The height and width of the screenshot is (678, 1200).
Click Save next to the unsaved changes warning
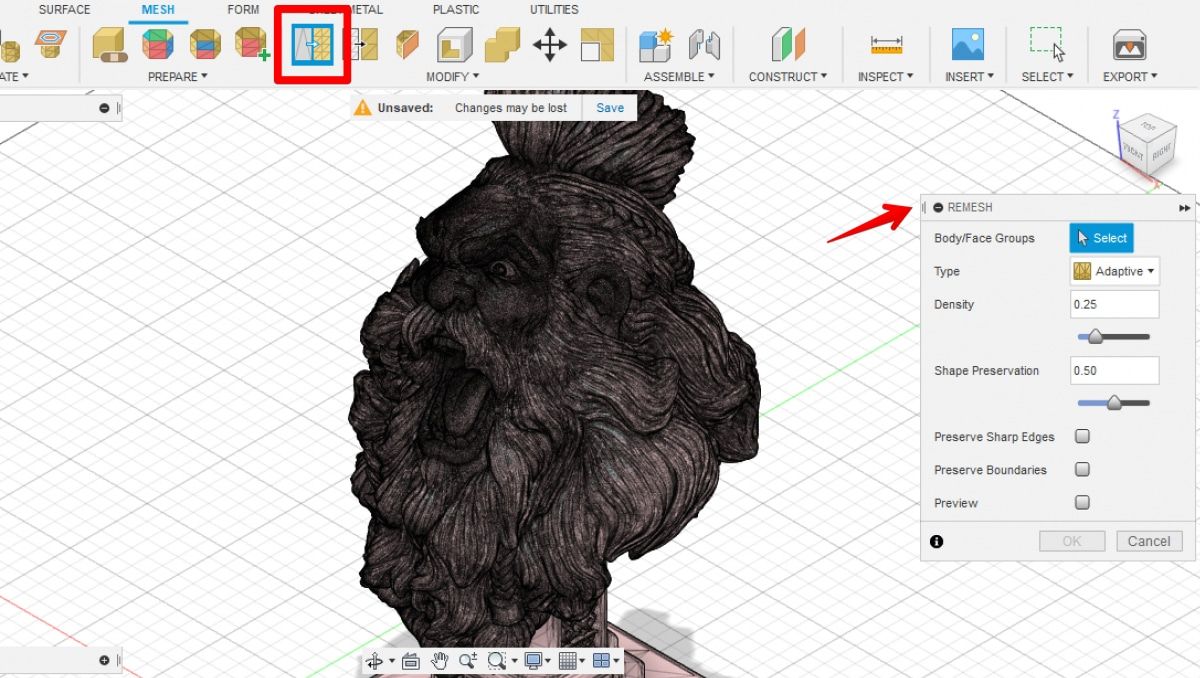[609, 107]
